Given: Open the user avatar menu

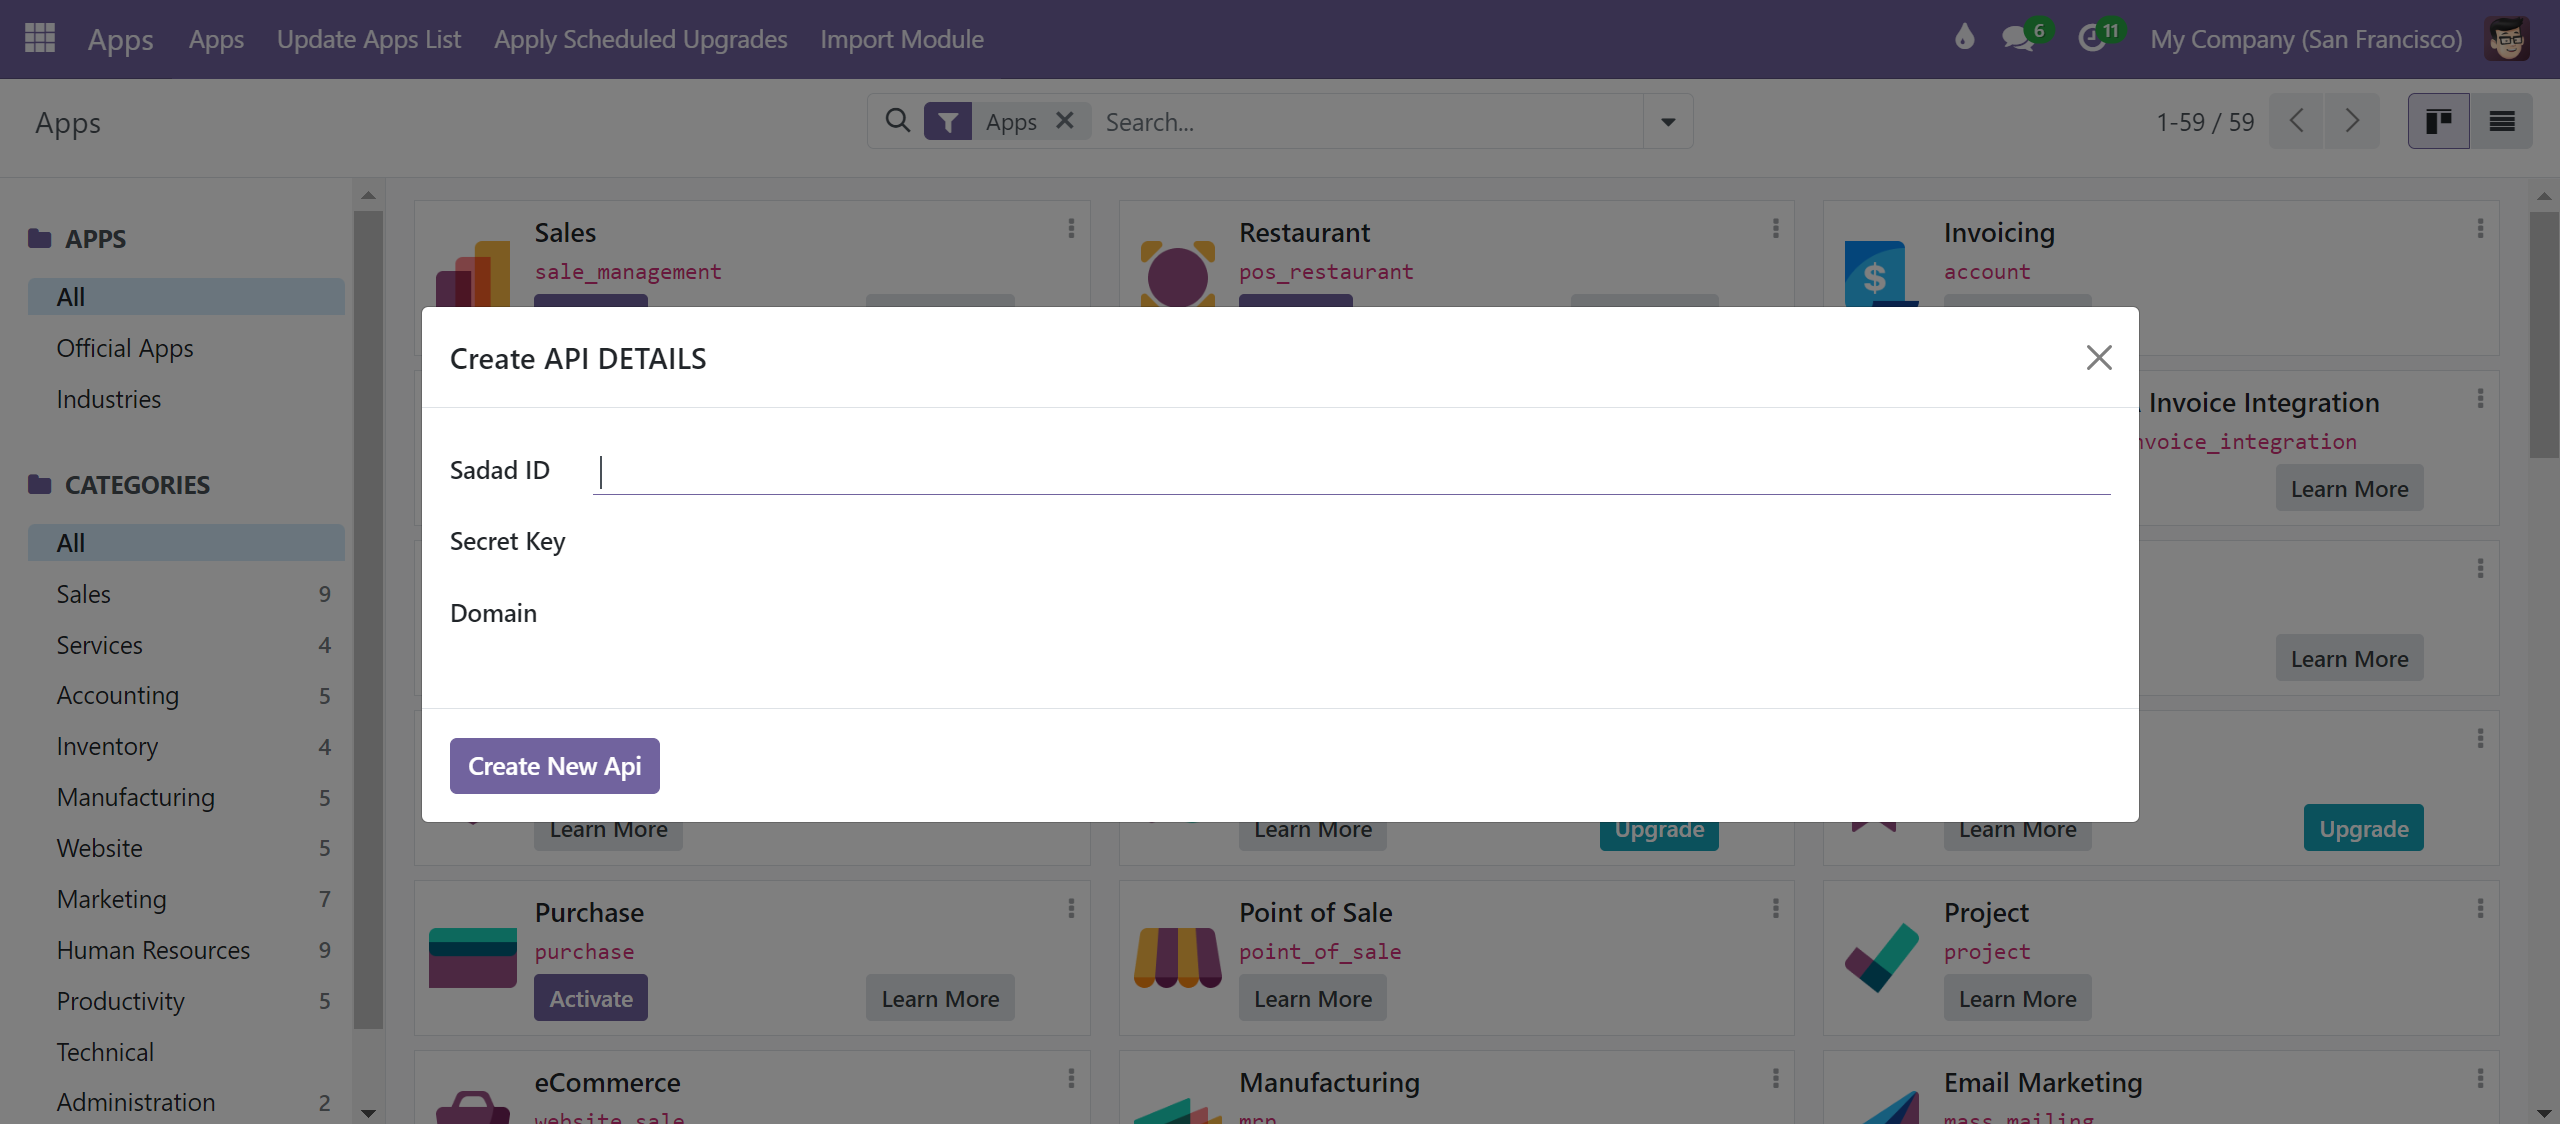Looking at the screenshot, I should (x=2507, y=39).
